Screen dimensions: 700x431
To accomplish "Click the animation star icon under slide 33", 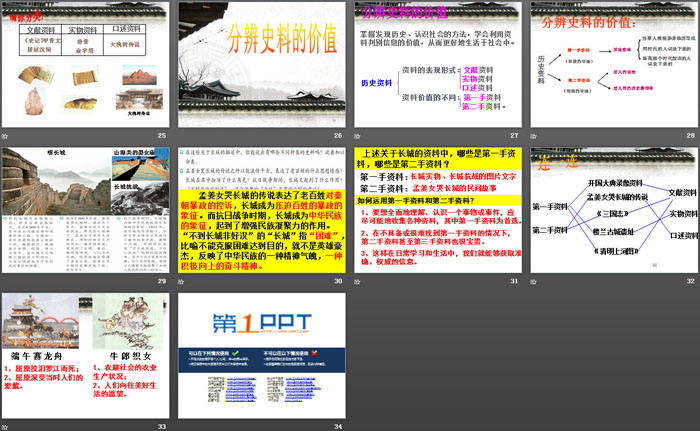I will 6,427.
